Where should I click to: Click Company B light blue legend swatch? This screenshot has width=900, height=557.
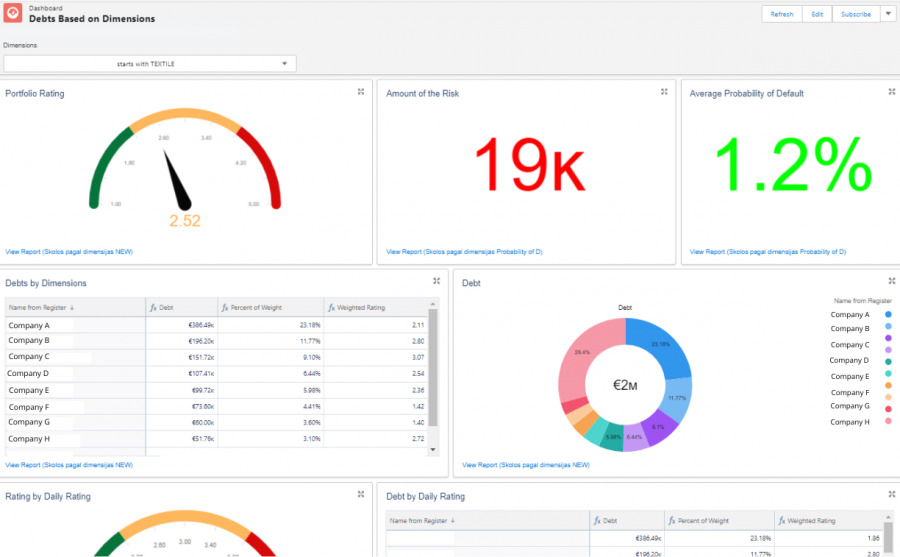(x=888, y=326)
